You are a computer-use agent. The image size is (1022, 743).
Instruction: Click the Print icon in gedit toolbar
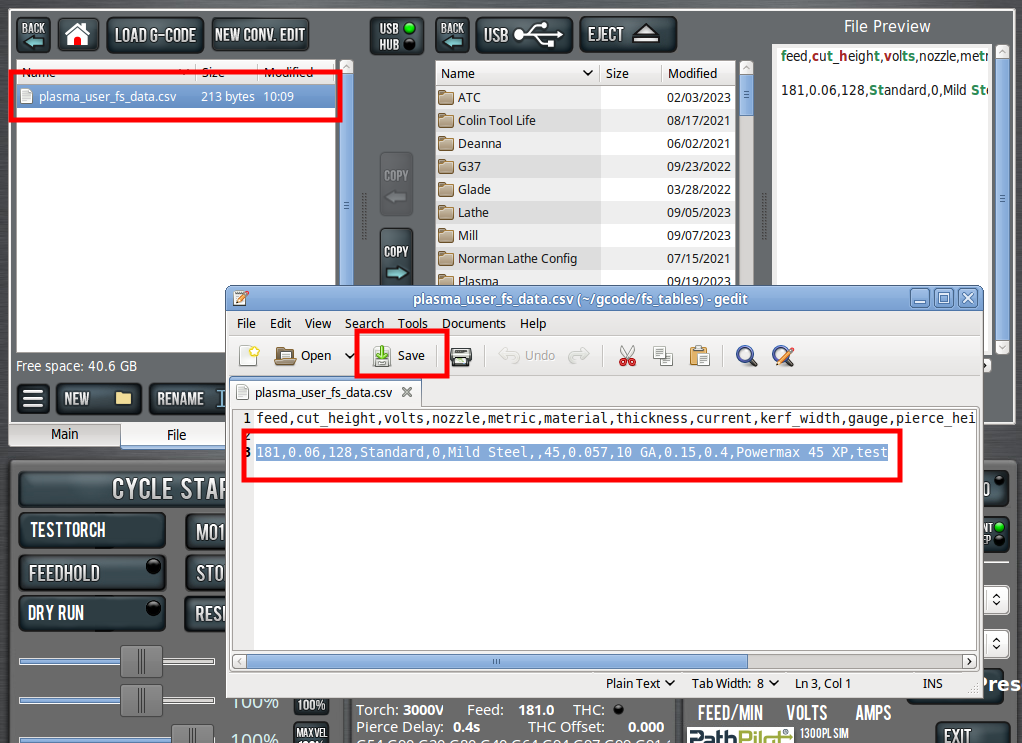[461, 355]
